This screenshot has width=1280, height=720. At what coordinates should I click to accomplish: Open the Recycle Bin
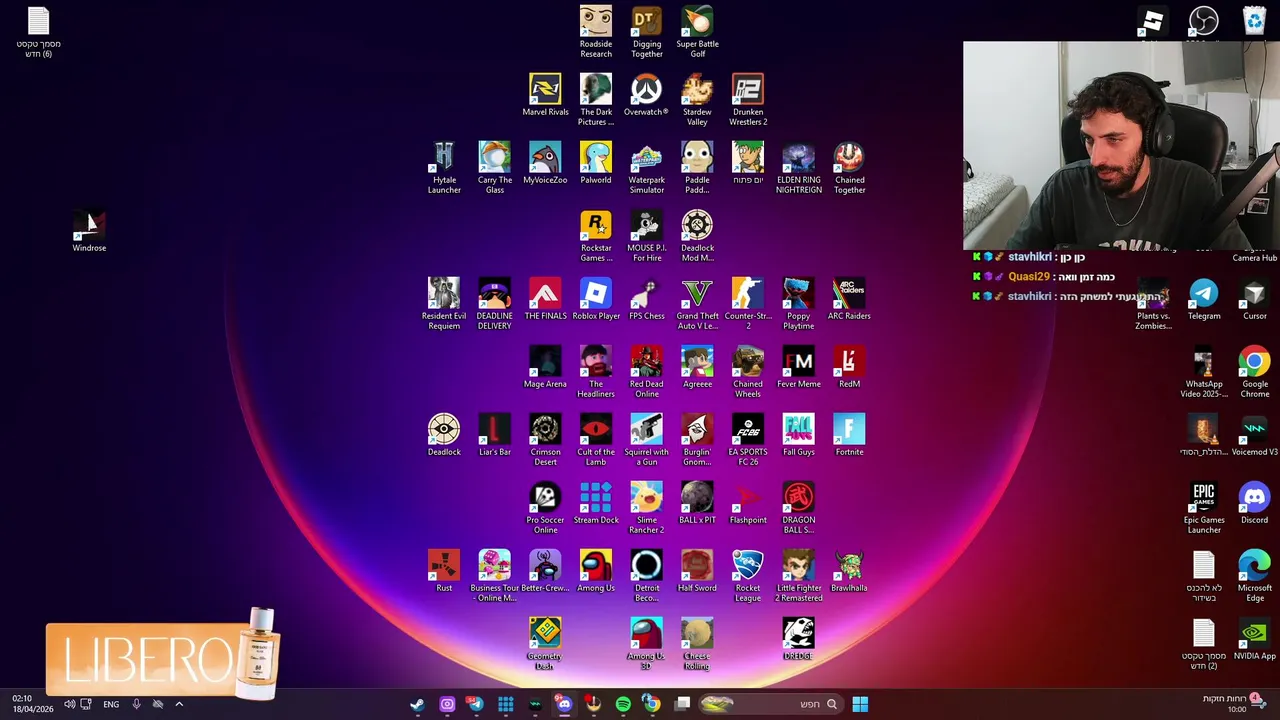pos(1254,21)
